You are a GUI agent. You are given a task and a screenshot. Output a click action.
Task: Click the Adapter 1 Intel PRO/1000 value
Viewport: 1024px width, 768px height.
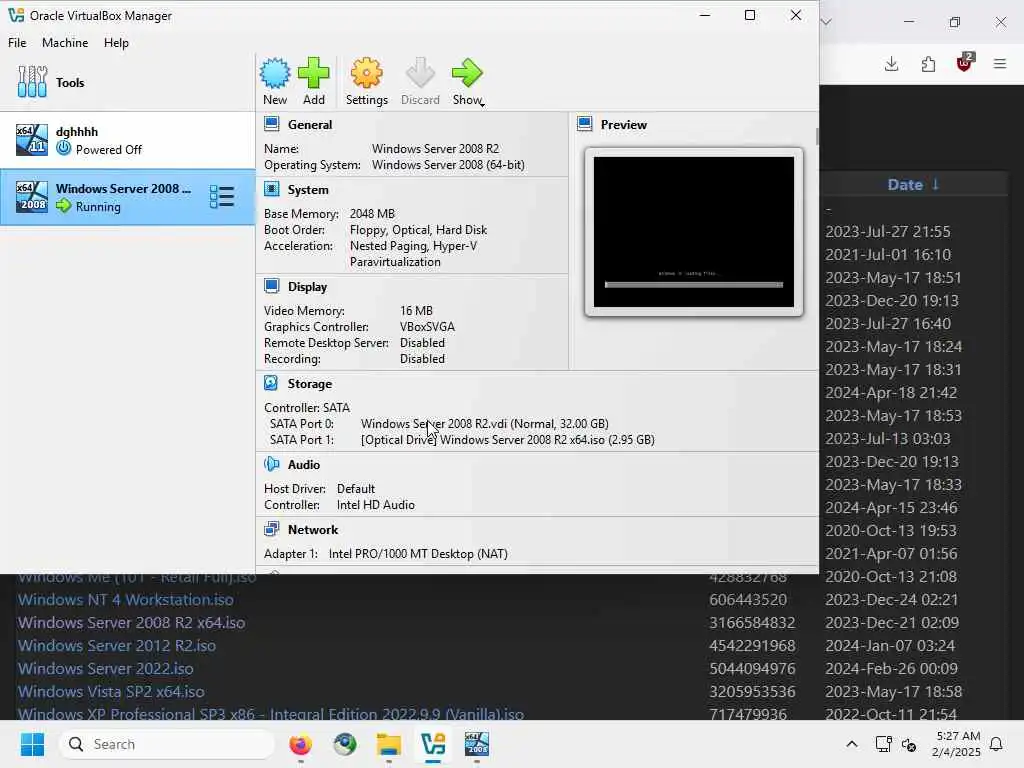pos(418,554)
